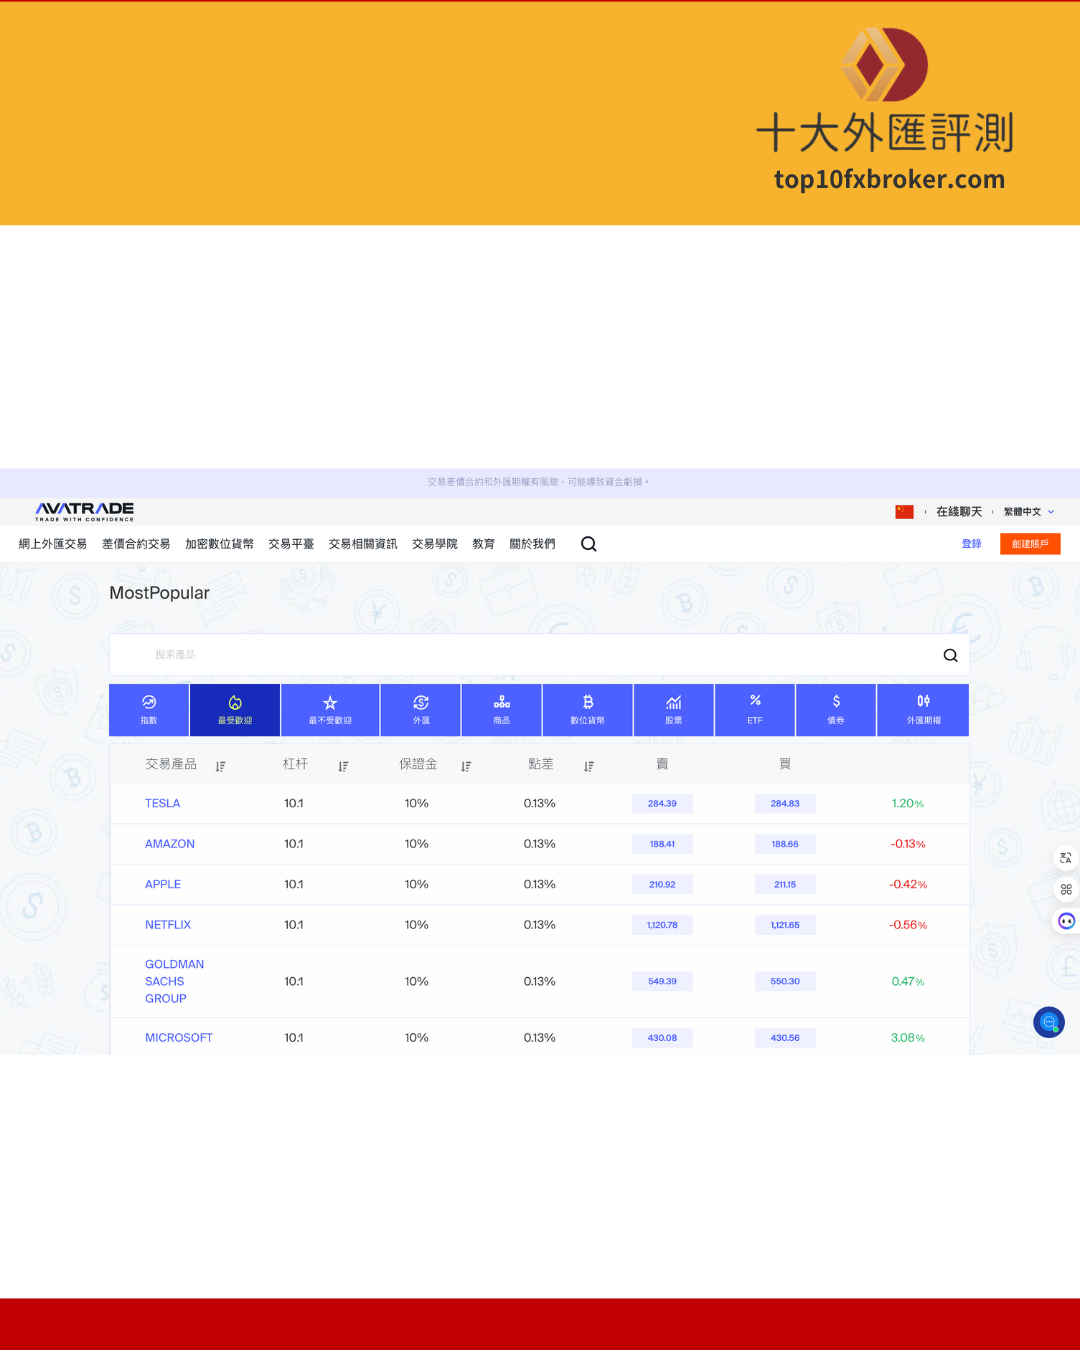Sort table by 點差 spread column
This screenshot has height=1350, width=1080.
click(589, 766)
